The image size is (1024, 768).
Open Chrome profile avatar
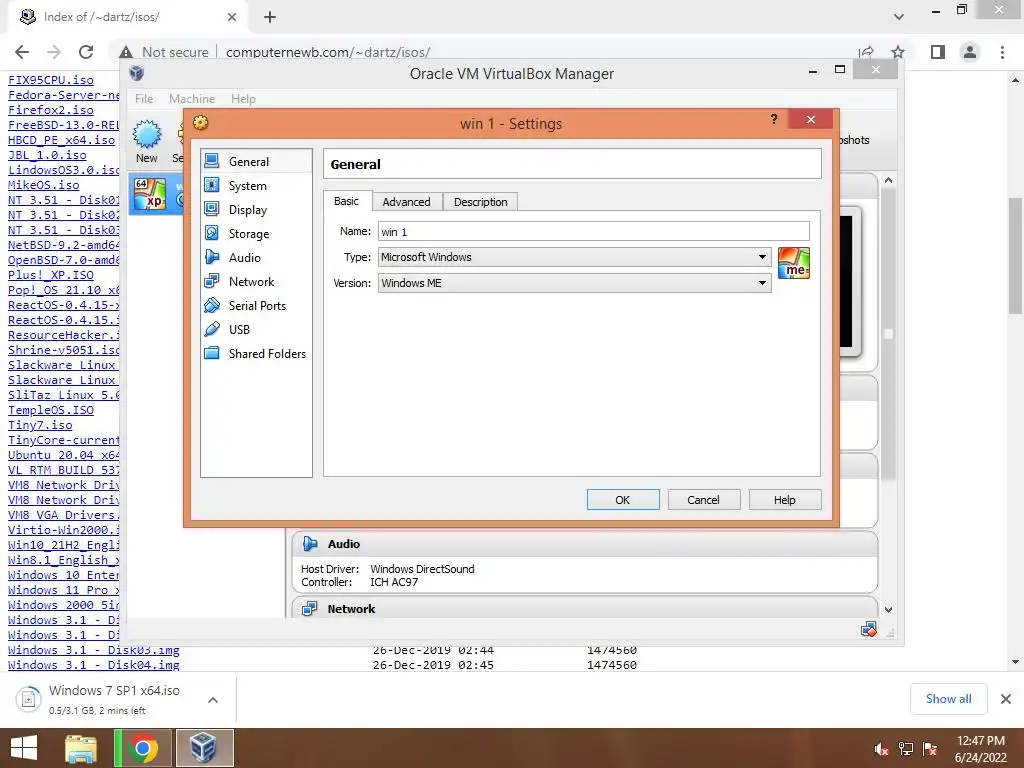(x=970, y=52)
